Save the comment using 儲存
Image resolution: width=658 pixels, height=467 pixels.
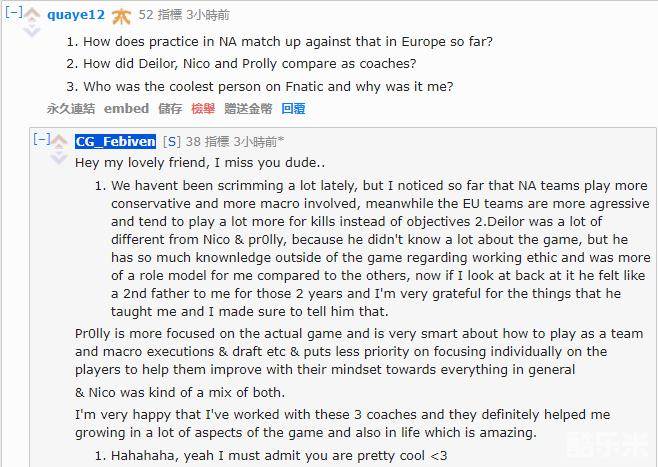pos(169,108)
